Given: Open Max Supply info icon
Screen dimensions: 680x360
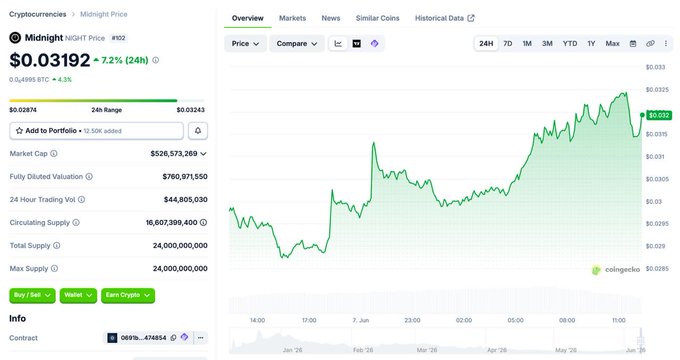Looking at the screenshot, I should 54,268.
